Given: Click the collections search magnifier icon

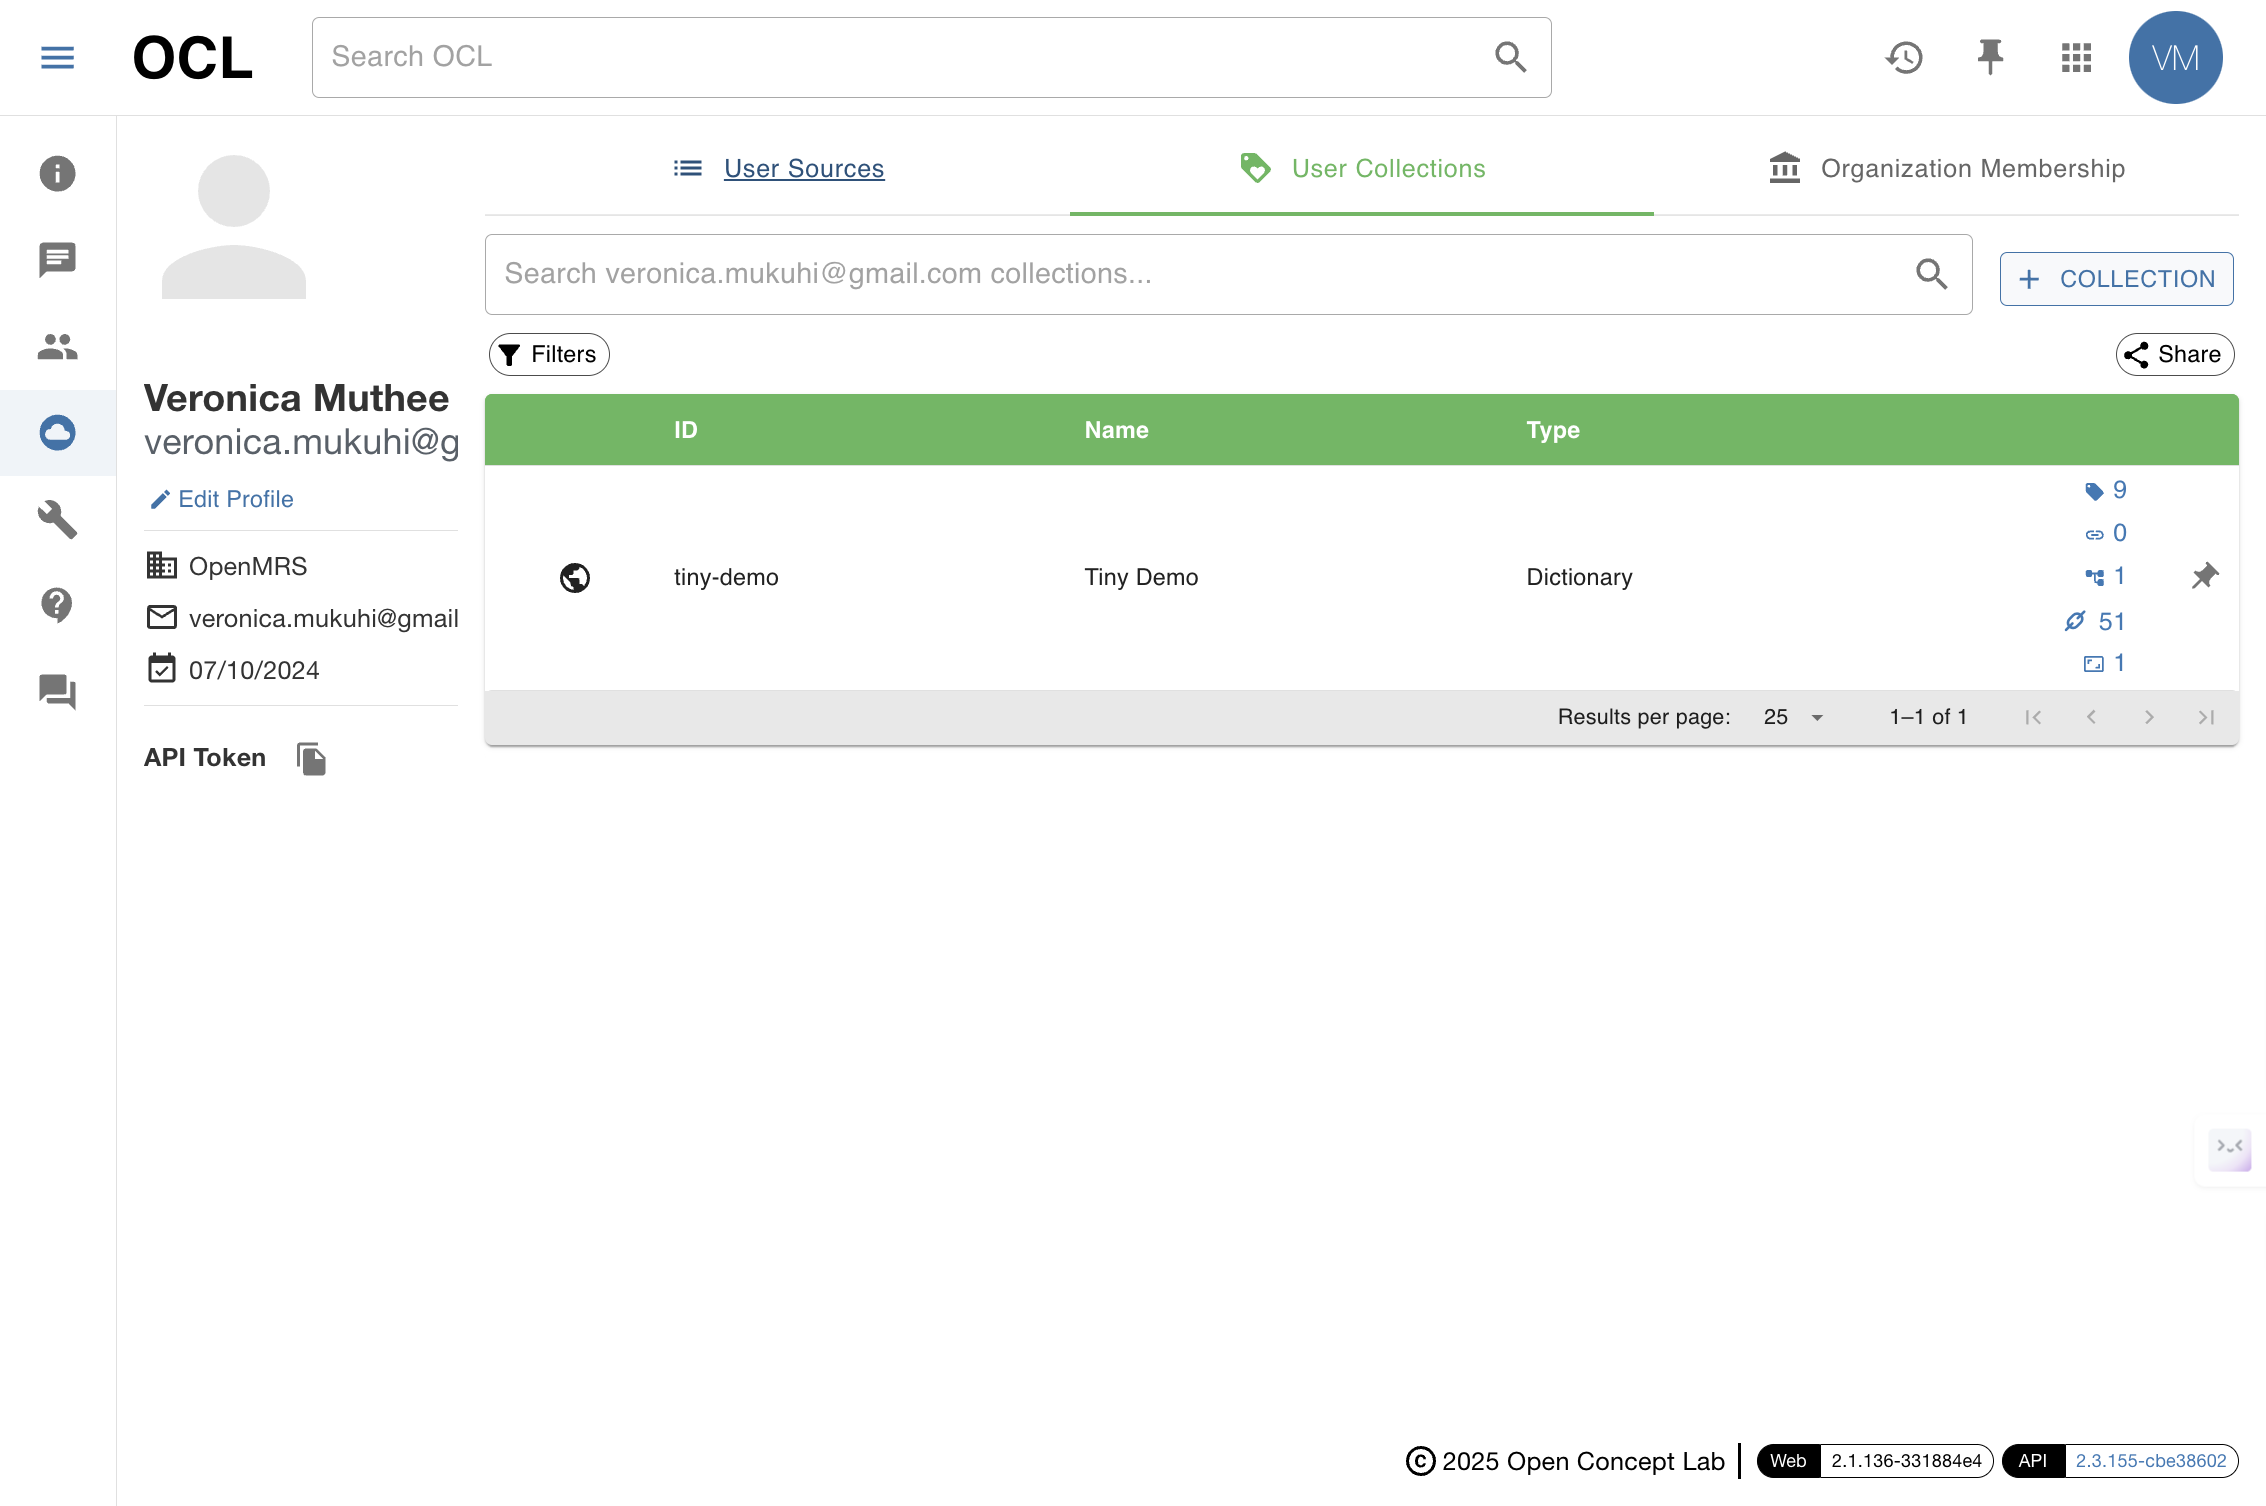Looking at the screenshot, I should (1931, 274).
